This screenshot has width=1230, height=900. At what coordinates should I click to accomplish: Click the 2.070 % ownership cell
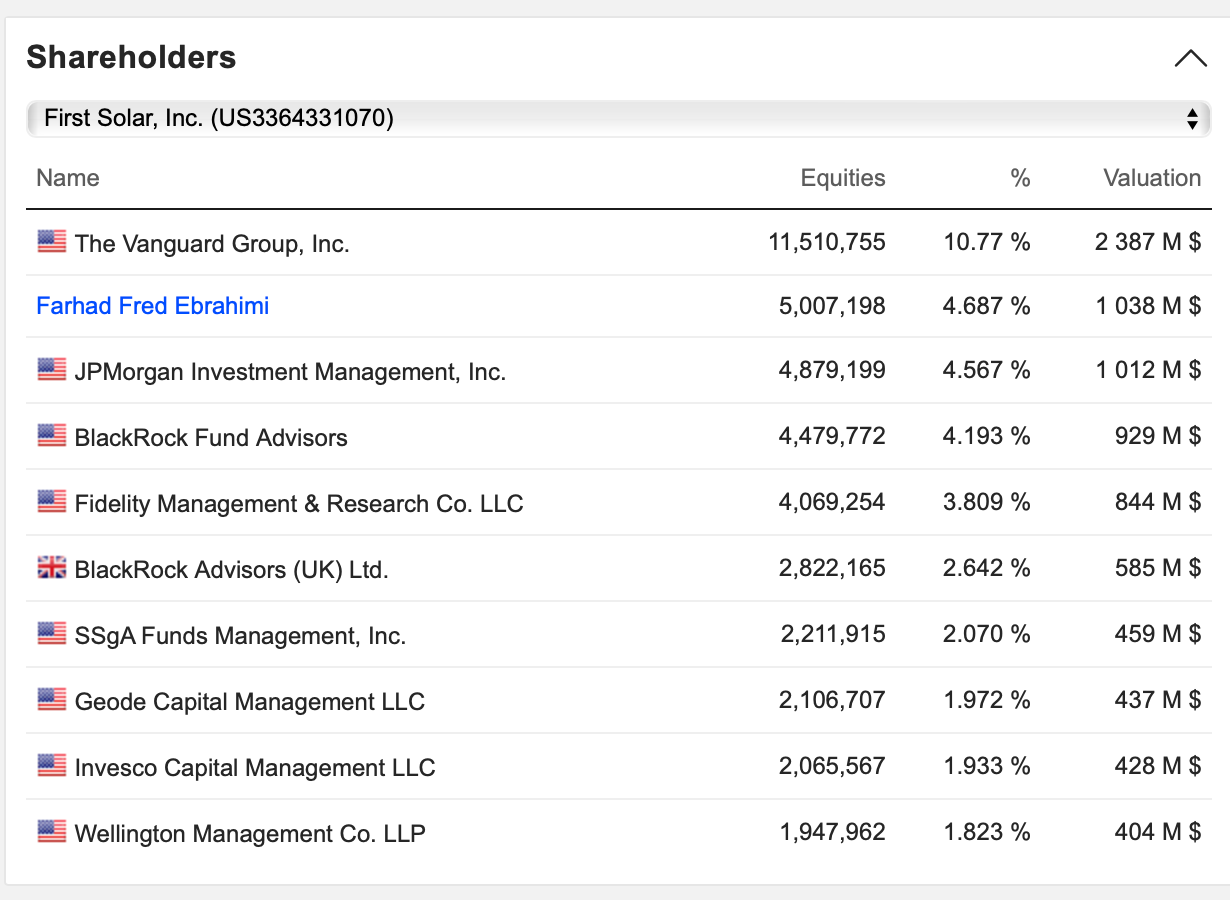[x=987, y=634]
